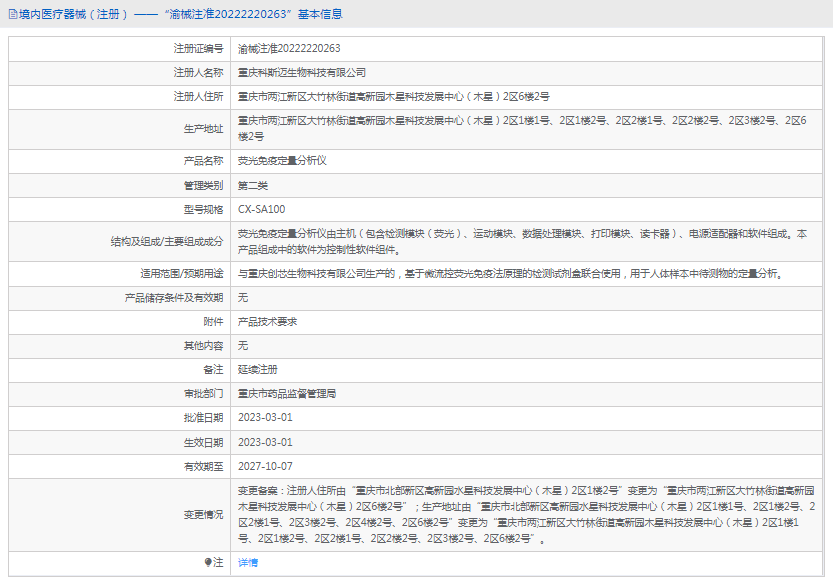Screen dimensions: 833x582
Task: Select registrant name 重庆科斯迈生物科技有限公司
Action: tap(302, 73)
